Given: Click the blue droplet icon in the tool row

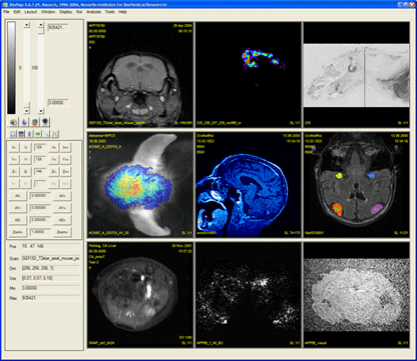Looking at the screenshot, I should point(24,122).
